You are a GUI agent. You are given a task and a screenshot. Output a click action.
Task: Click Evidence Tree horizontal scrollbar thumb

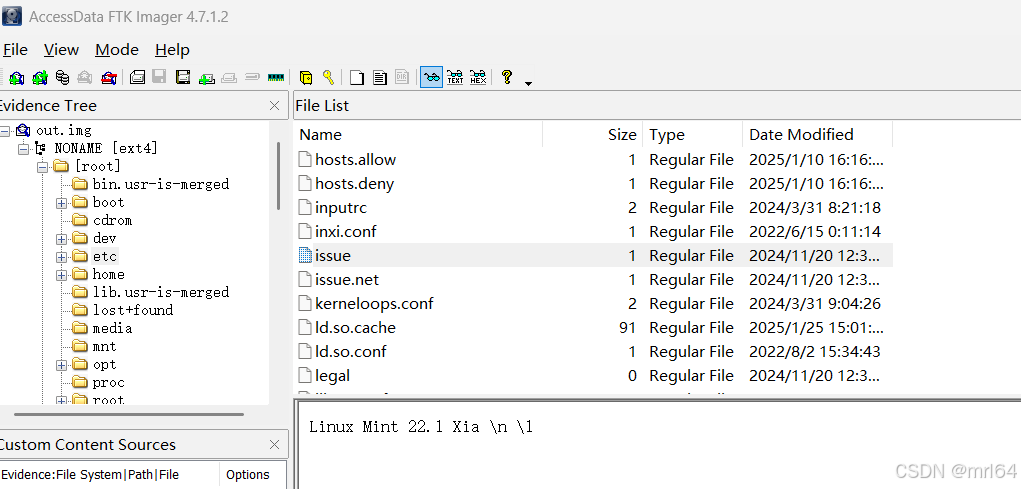pyautogui.click(x=129, y=414)
